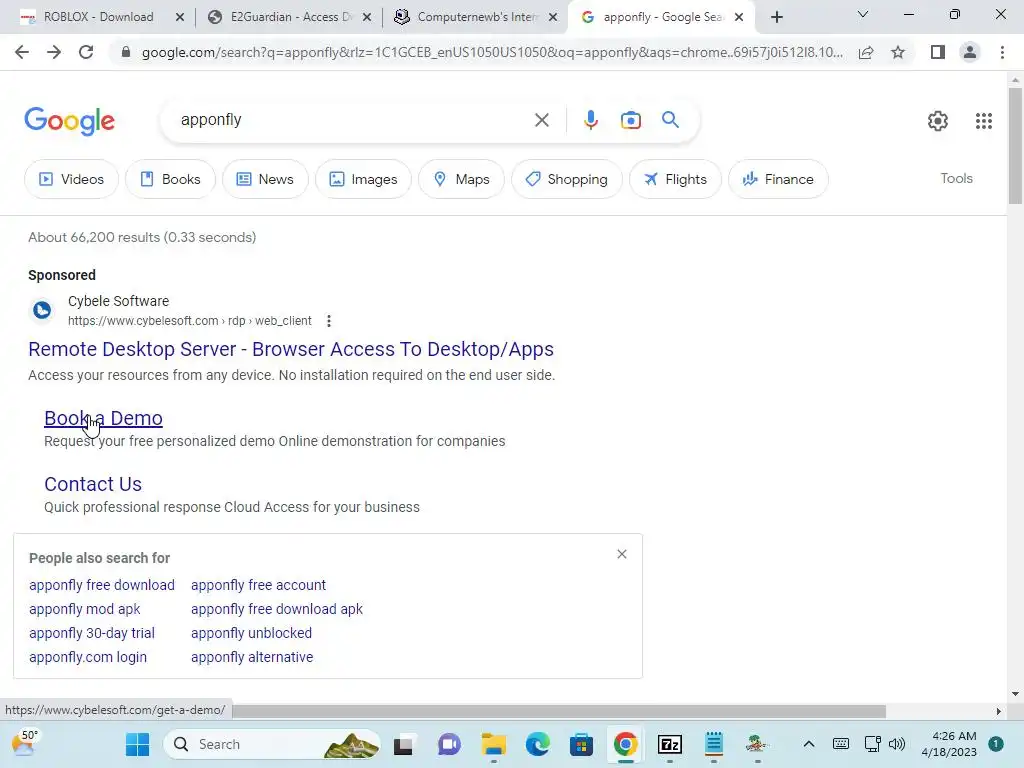
Task: Search for apponfly.com login
Action: 88,657
